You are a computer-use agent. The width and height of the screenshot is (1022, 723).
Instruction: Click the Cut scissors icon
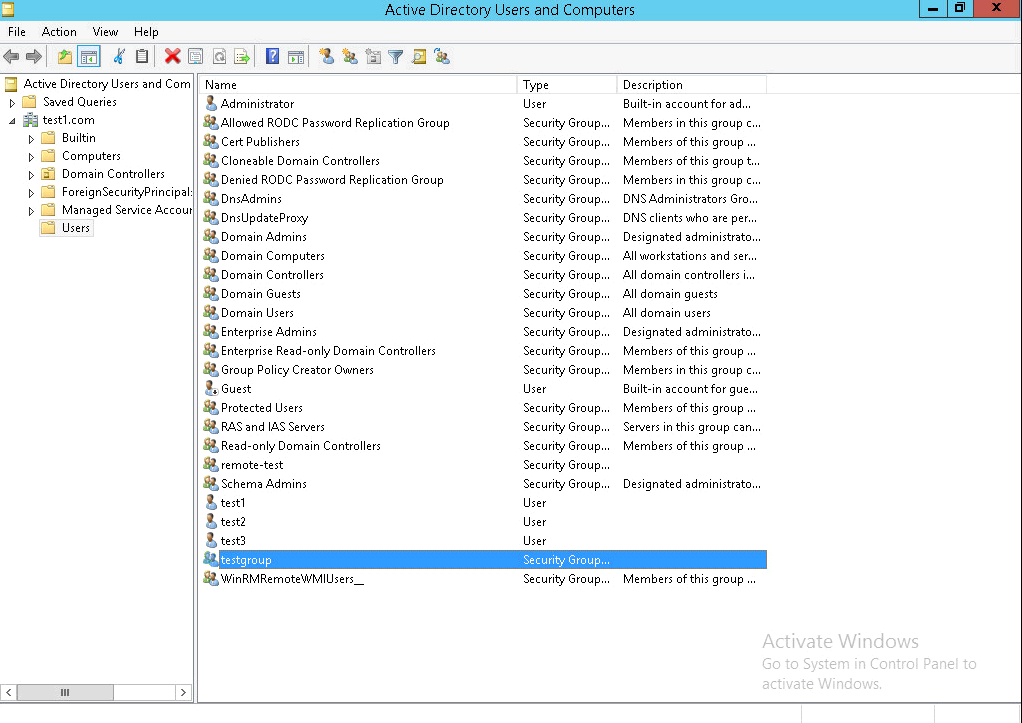tap(119, 57)
